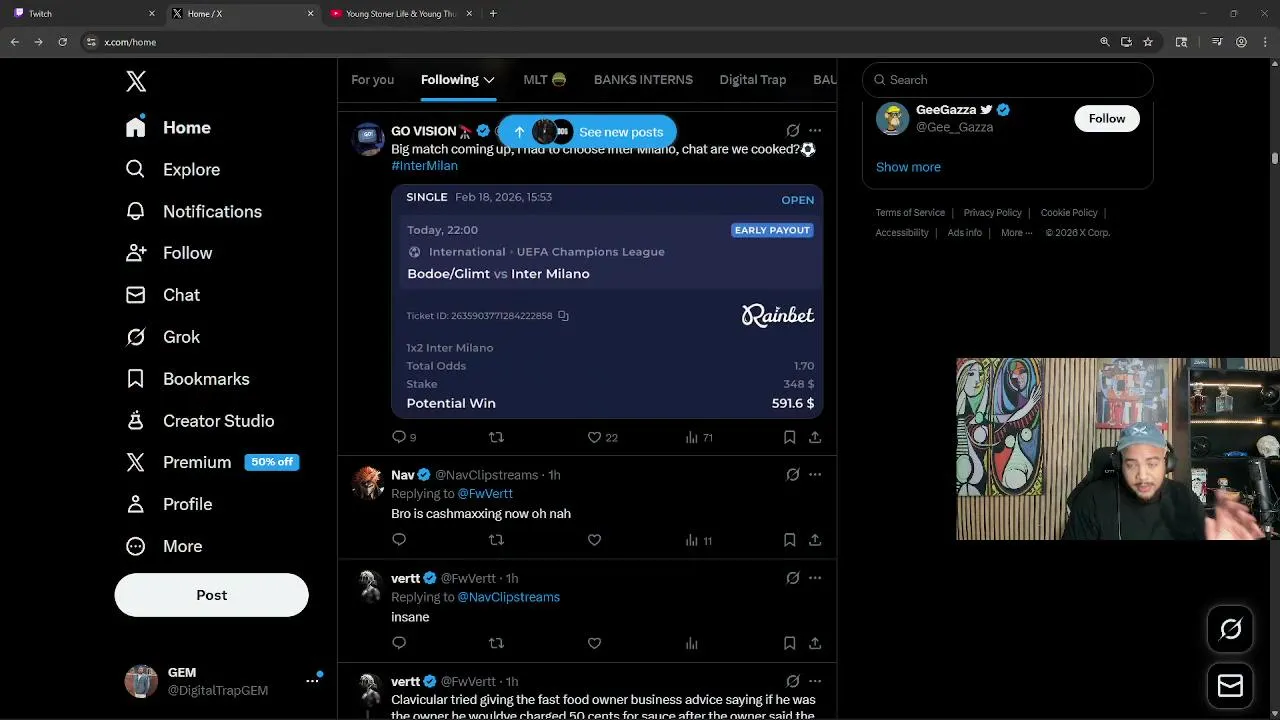
Task: Click @FwVertt mention in Nav's reply
Action: click(485, 494)
